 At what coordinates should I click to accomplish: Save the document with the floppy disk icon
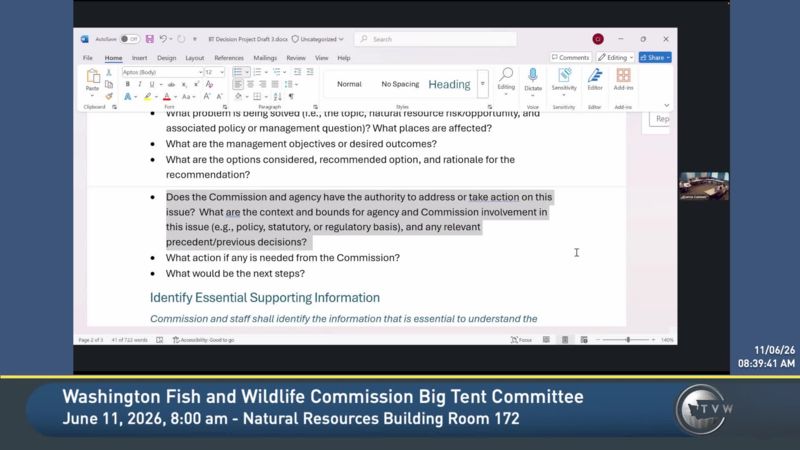tap(149, 39)
